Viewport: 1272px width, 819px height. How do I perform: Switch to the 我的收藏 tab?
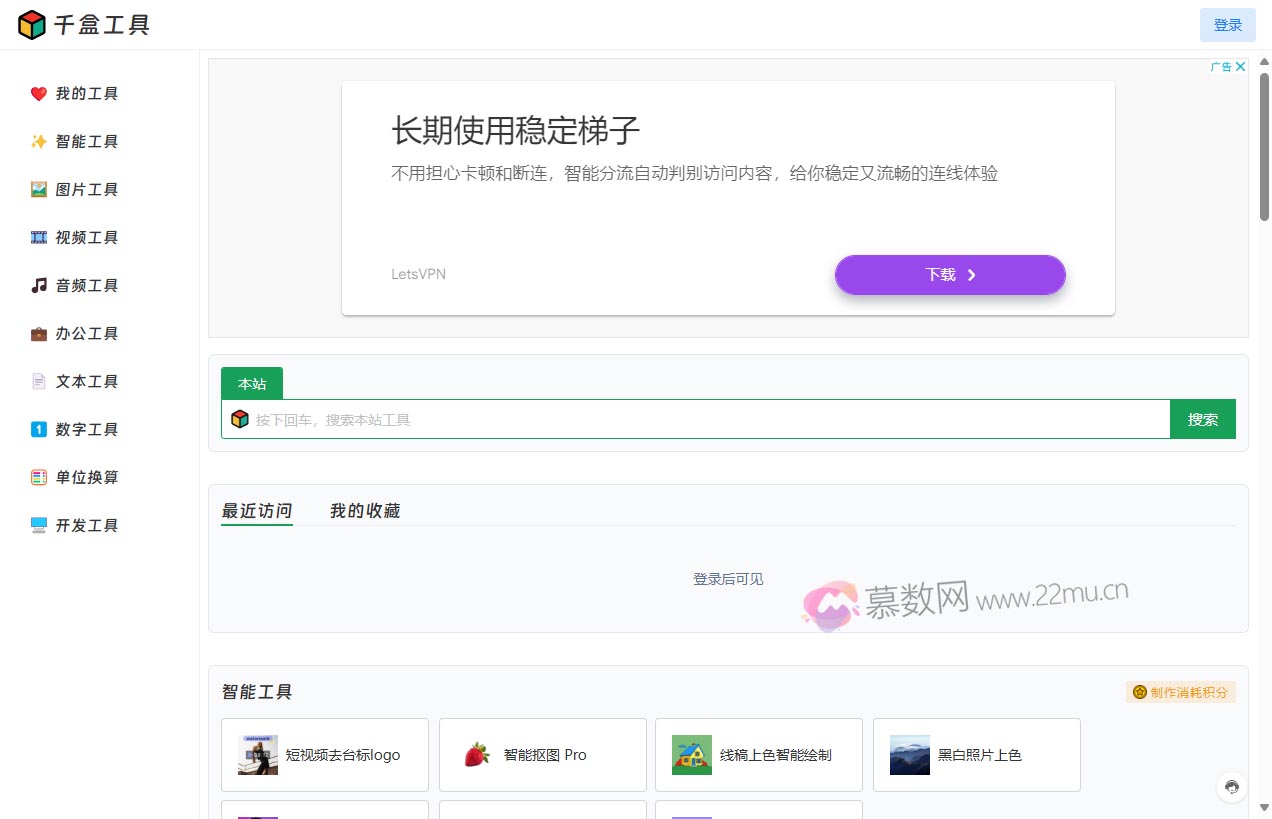click(x=365, y=510)
